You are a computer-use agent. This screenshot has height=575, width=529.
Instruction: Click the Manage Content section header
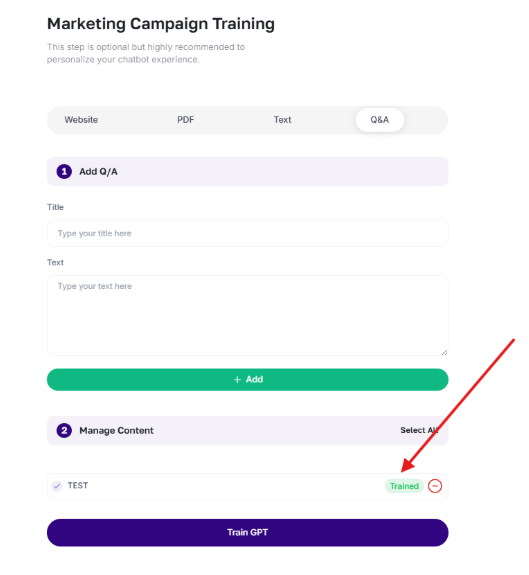click(x=247, y=430)
